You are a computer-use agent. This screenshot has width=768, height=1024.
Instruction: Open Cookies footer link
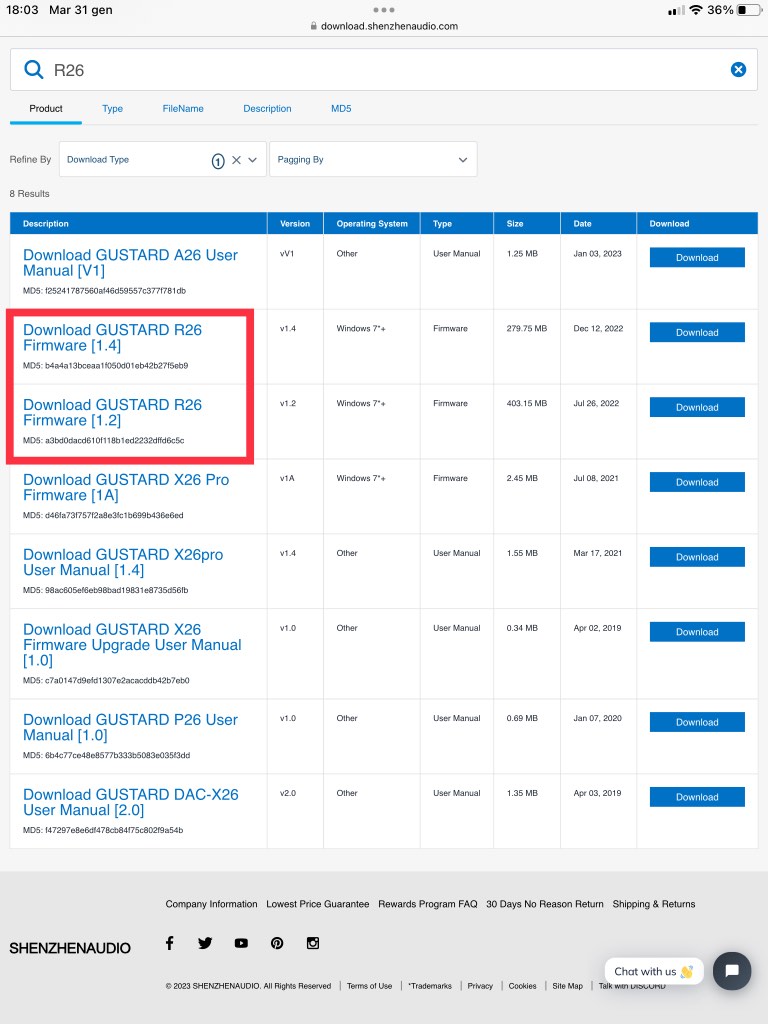(522, 985)
